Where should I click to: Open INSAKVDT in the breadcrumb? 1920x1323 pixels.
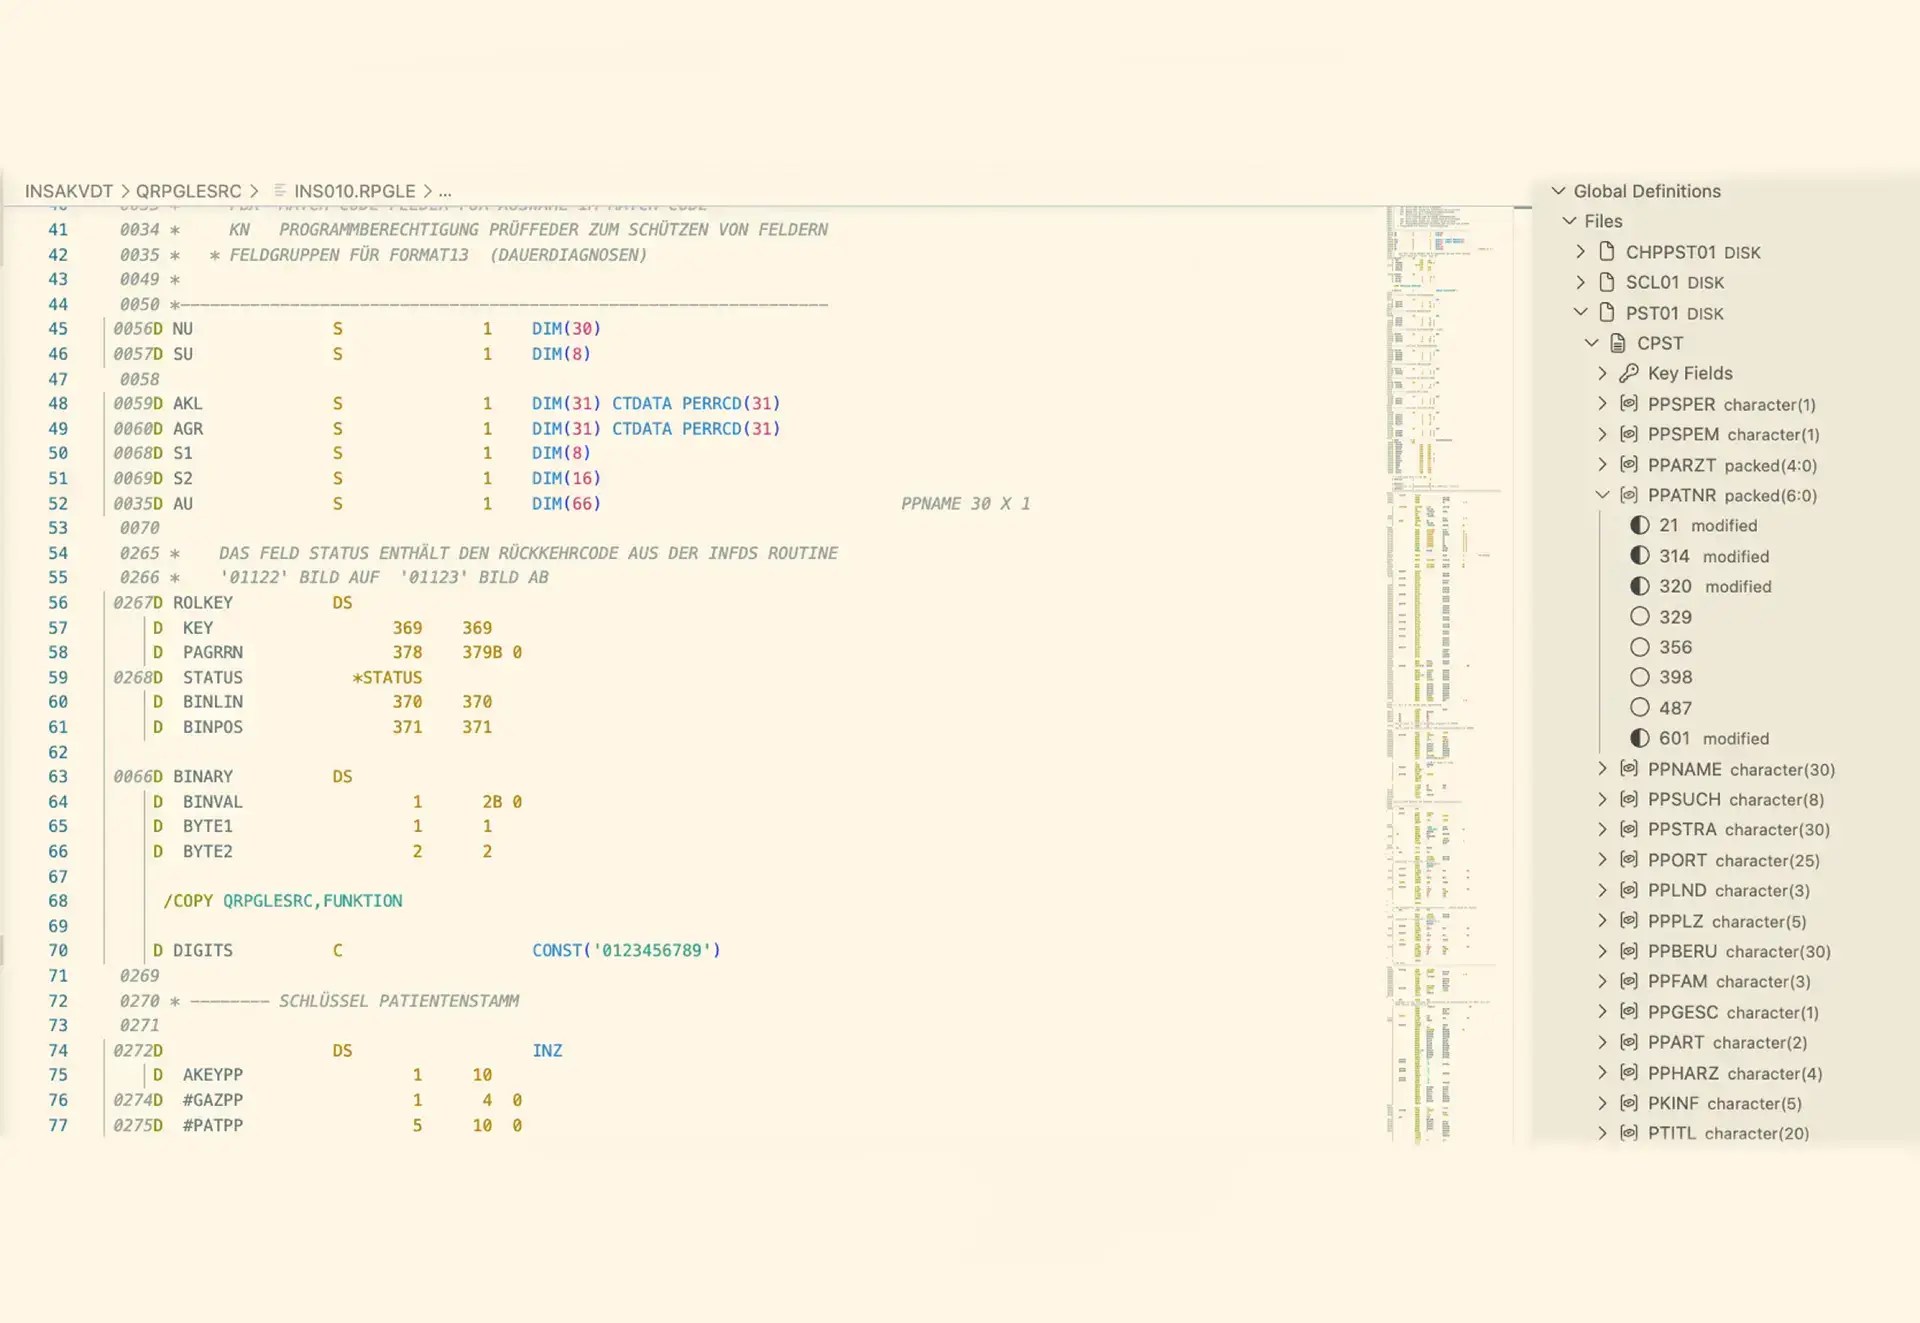tap(69, 191)
